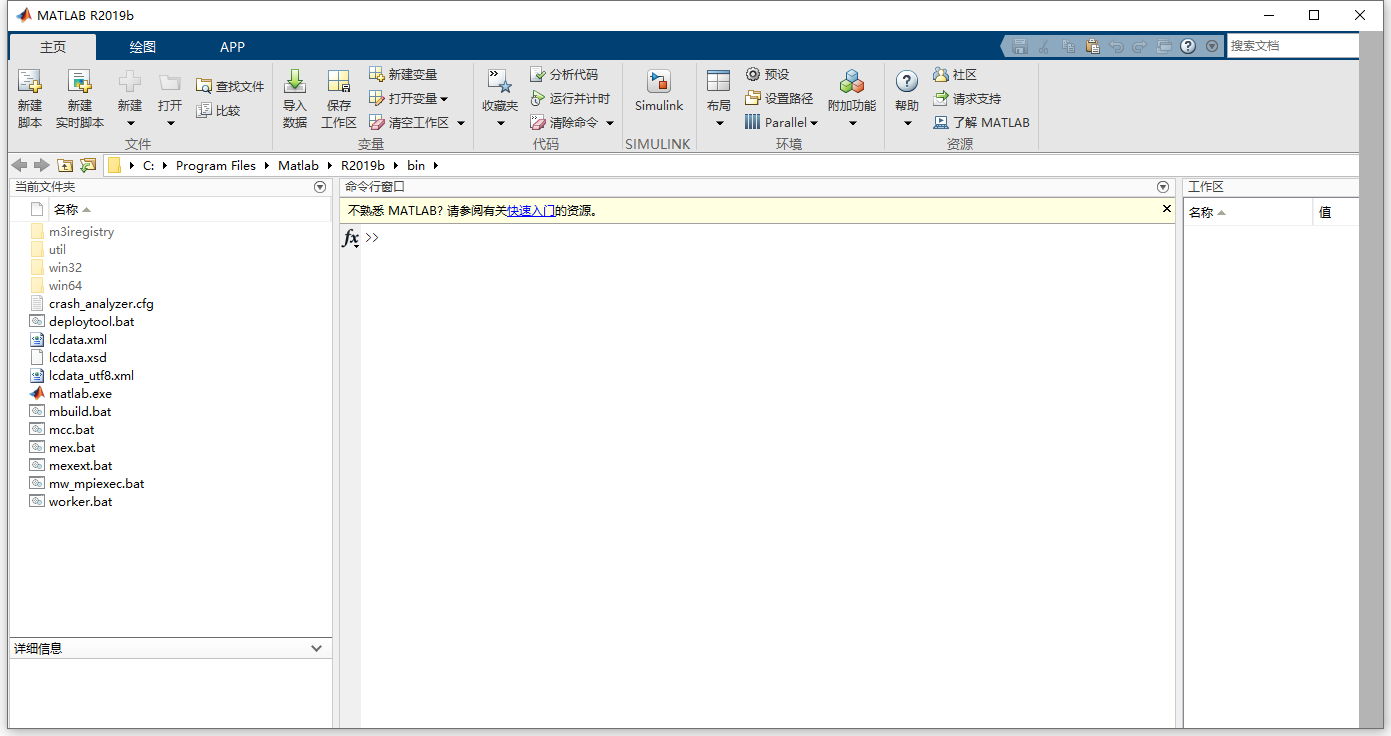
Task: Click 社区 (Community)
Action: coord(955,75)
